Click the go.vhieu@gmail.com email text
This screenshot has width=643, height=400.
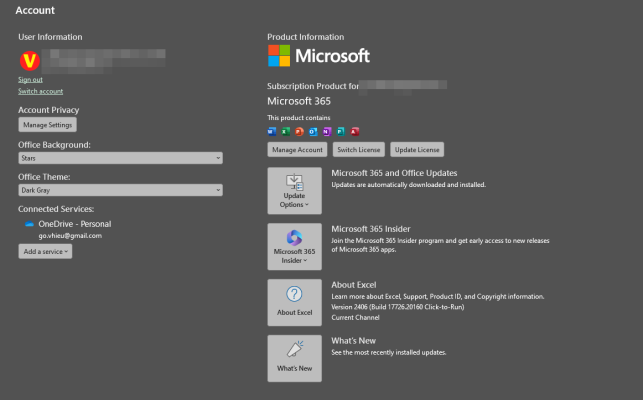click(70, 236)
